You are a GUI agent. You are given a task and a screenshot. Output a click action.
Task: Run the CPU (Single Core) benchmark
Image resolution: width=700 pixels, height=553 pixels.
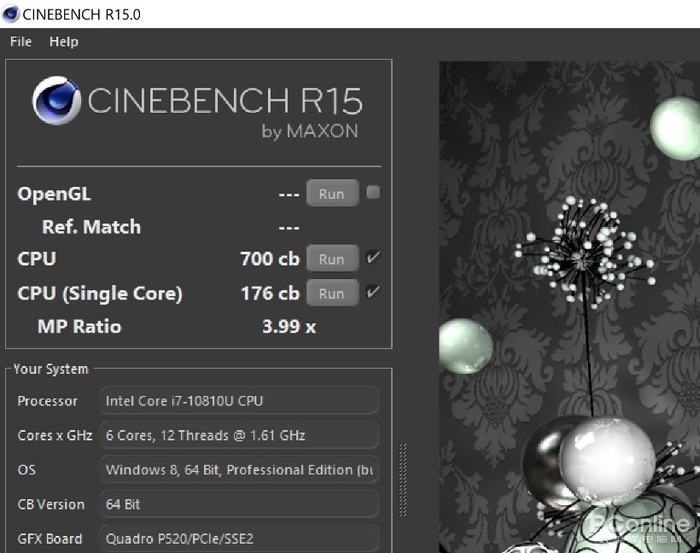coord(332,293)
